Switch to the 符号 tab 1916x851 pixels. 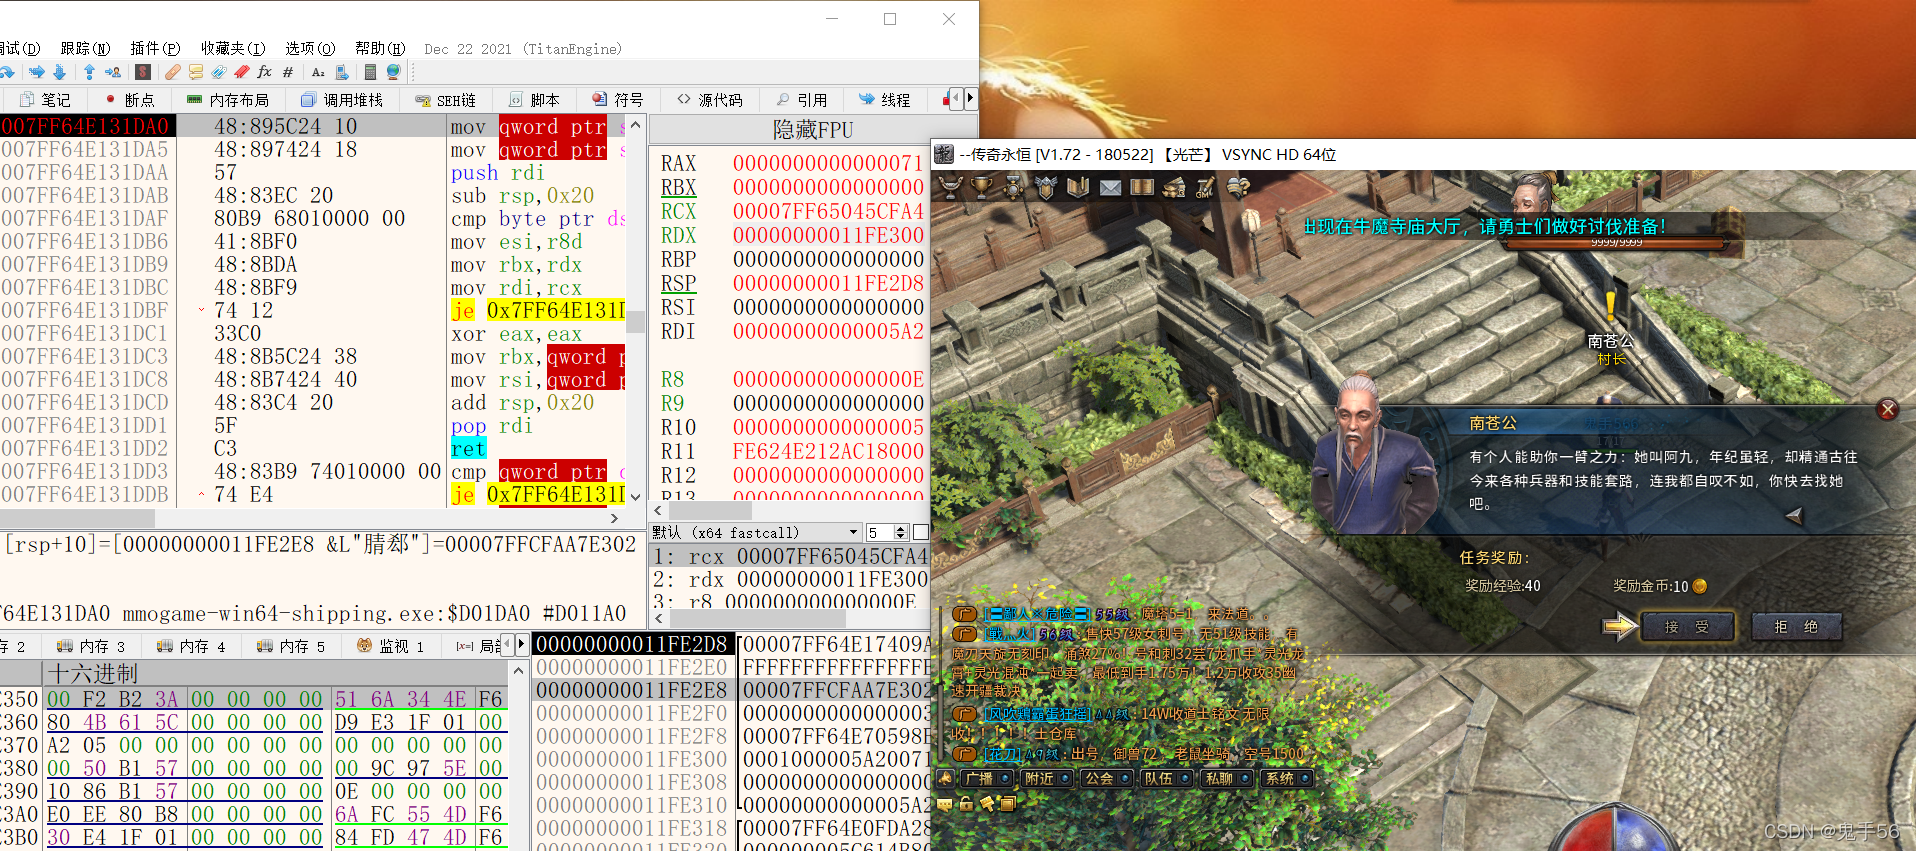click(618, 100)
